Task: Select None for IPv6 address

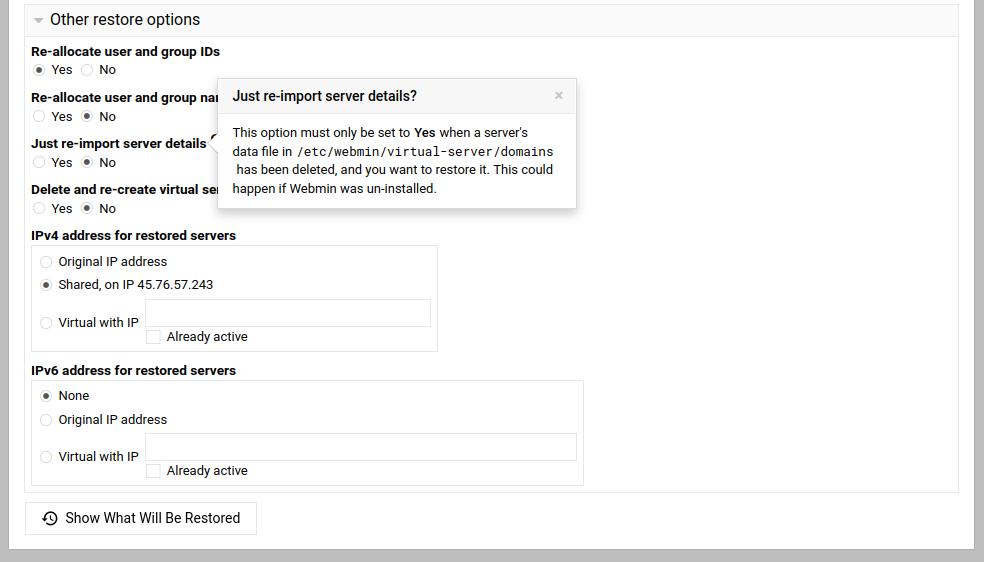Action: [46, 396]
